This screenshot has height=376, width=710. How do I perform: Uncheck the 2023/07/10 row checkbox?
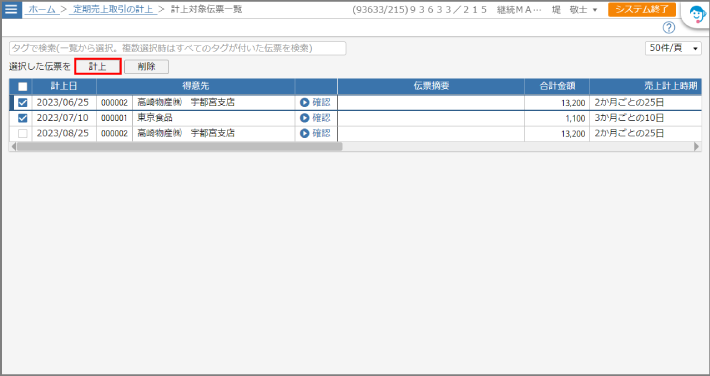pyautogui.click(x=22, y=118)
